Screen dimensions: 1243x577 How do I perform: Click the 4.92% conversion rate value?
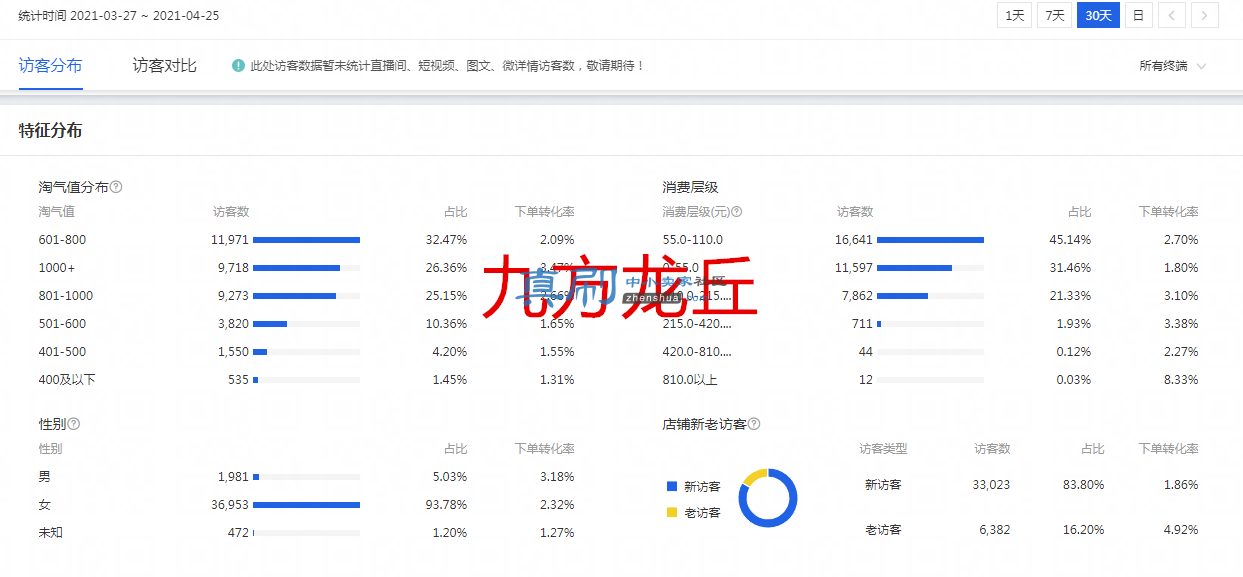(x=1181, y=530)
